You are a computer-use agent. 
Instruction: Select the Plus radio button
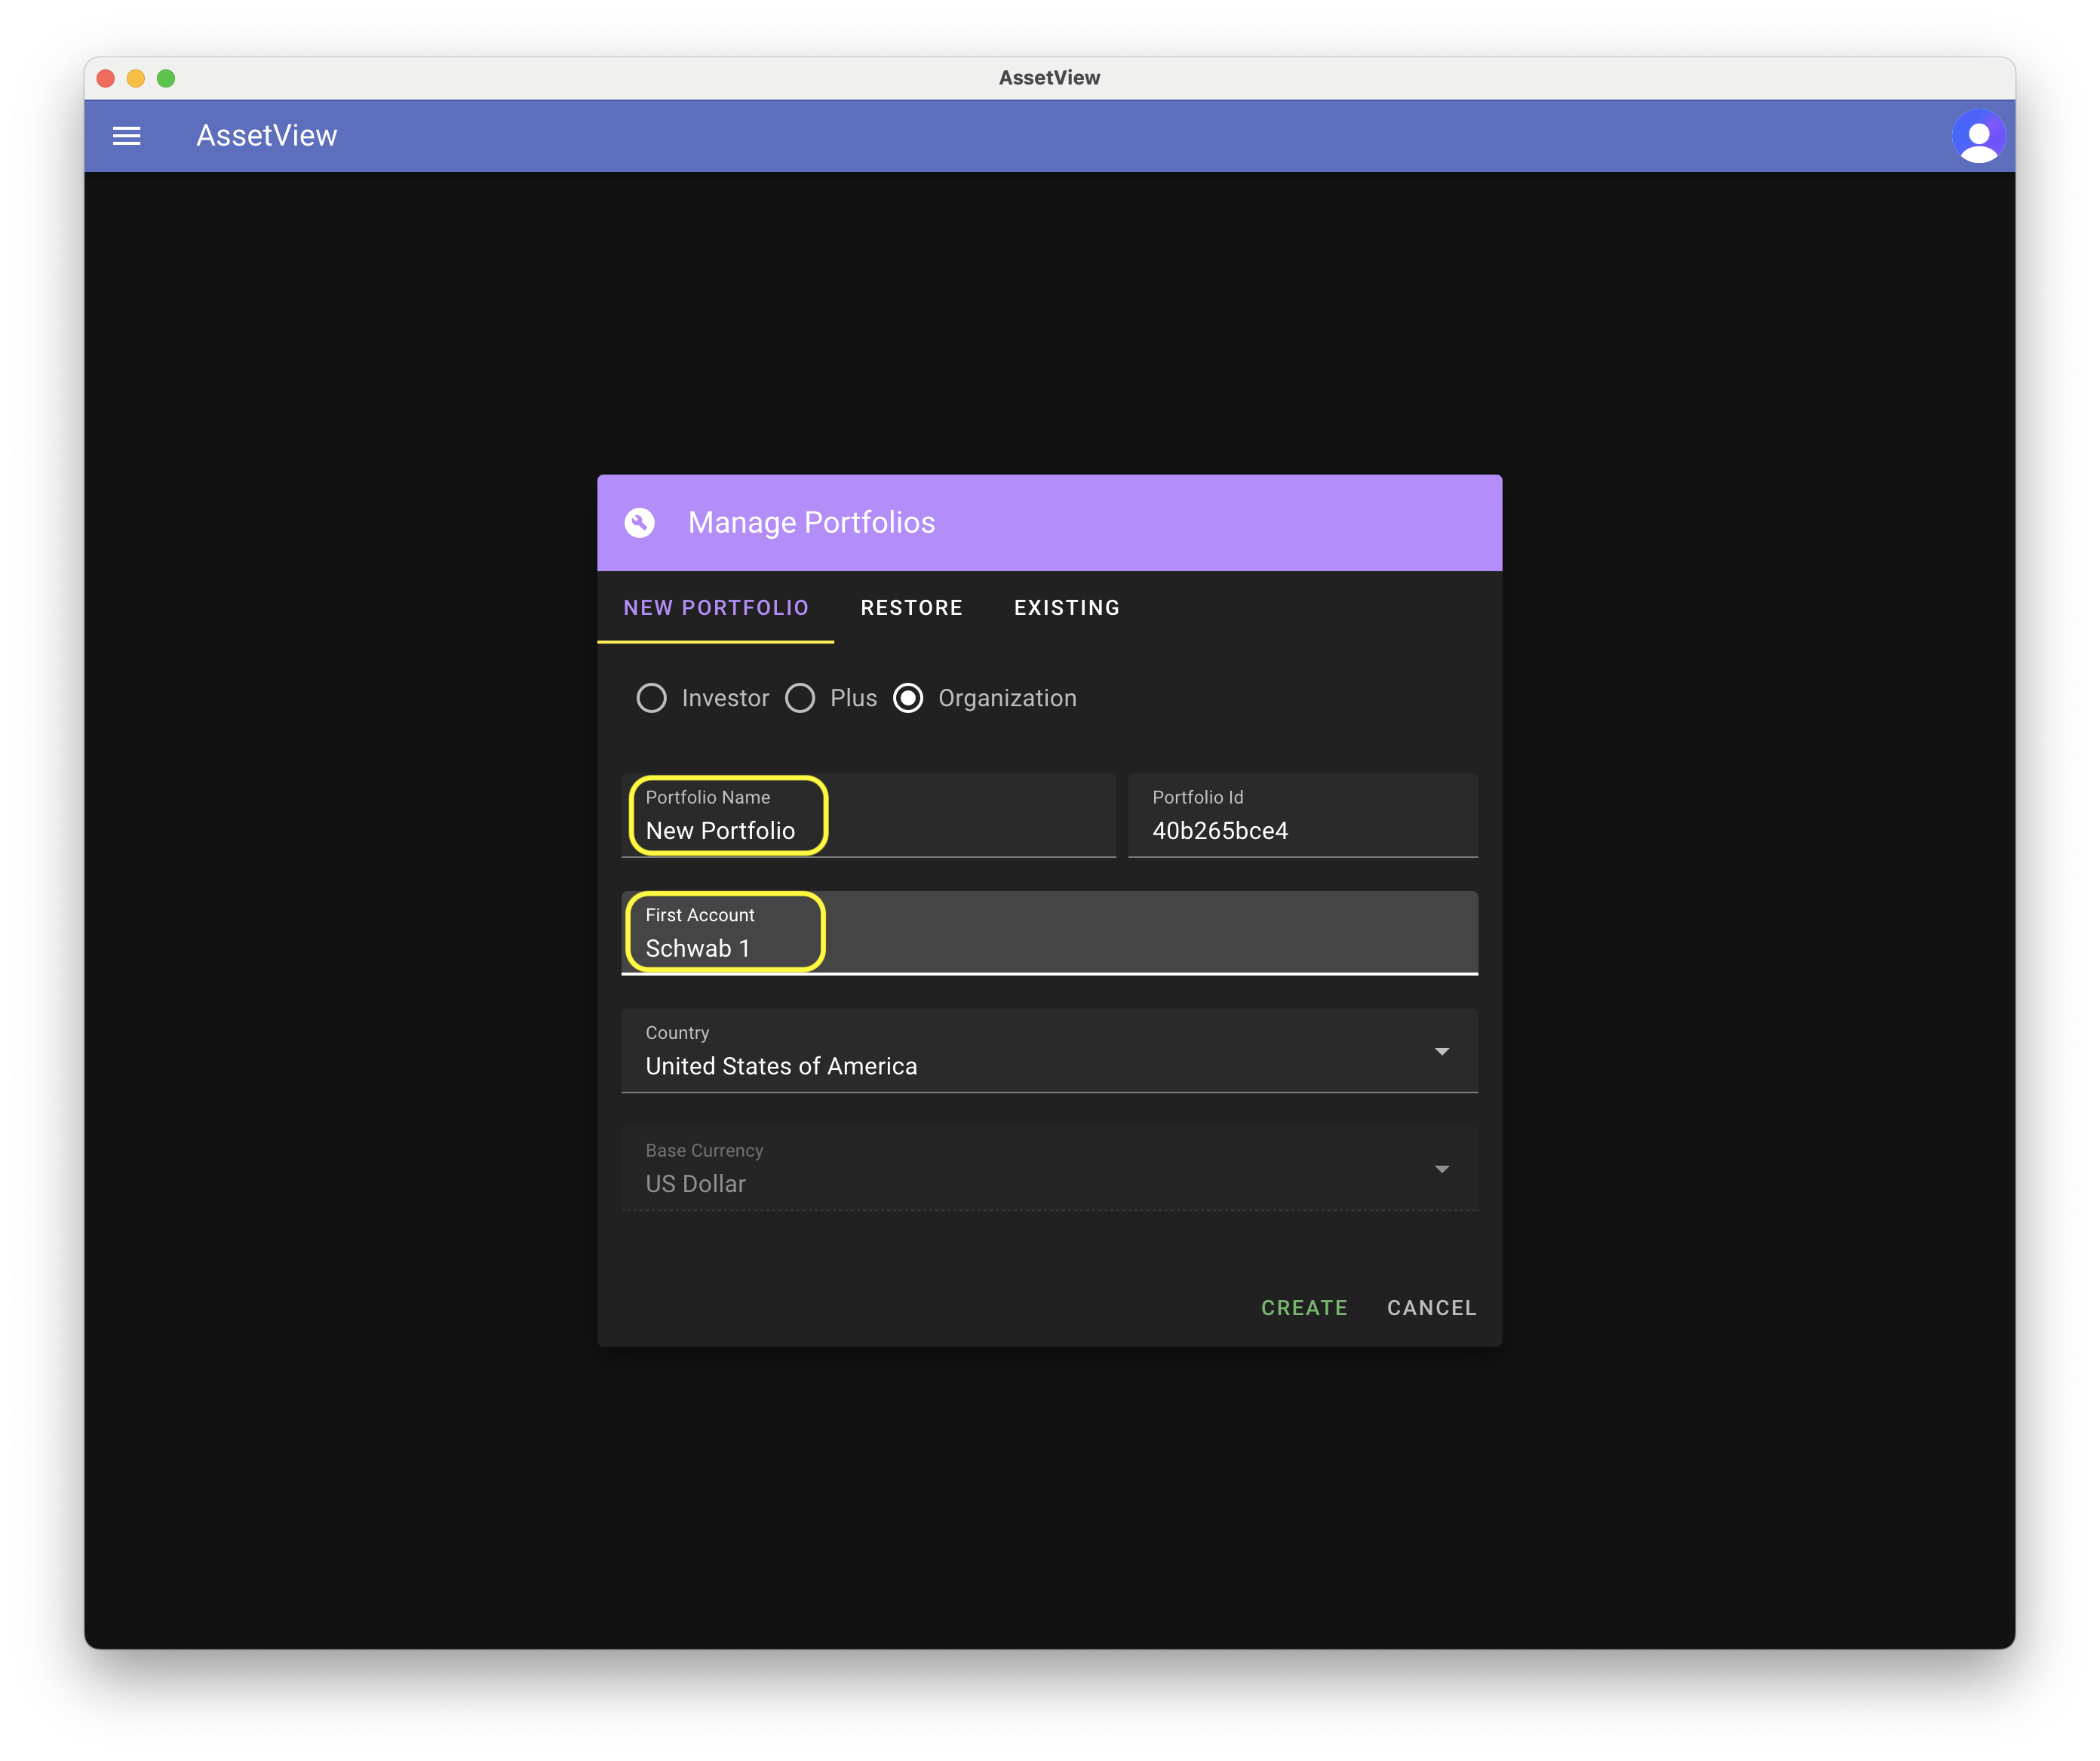[x=800, y=698]
